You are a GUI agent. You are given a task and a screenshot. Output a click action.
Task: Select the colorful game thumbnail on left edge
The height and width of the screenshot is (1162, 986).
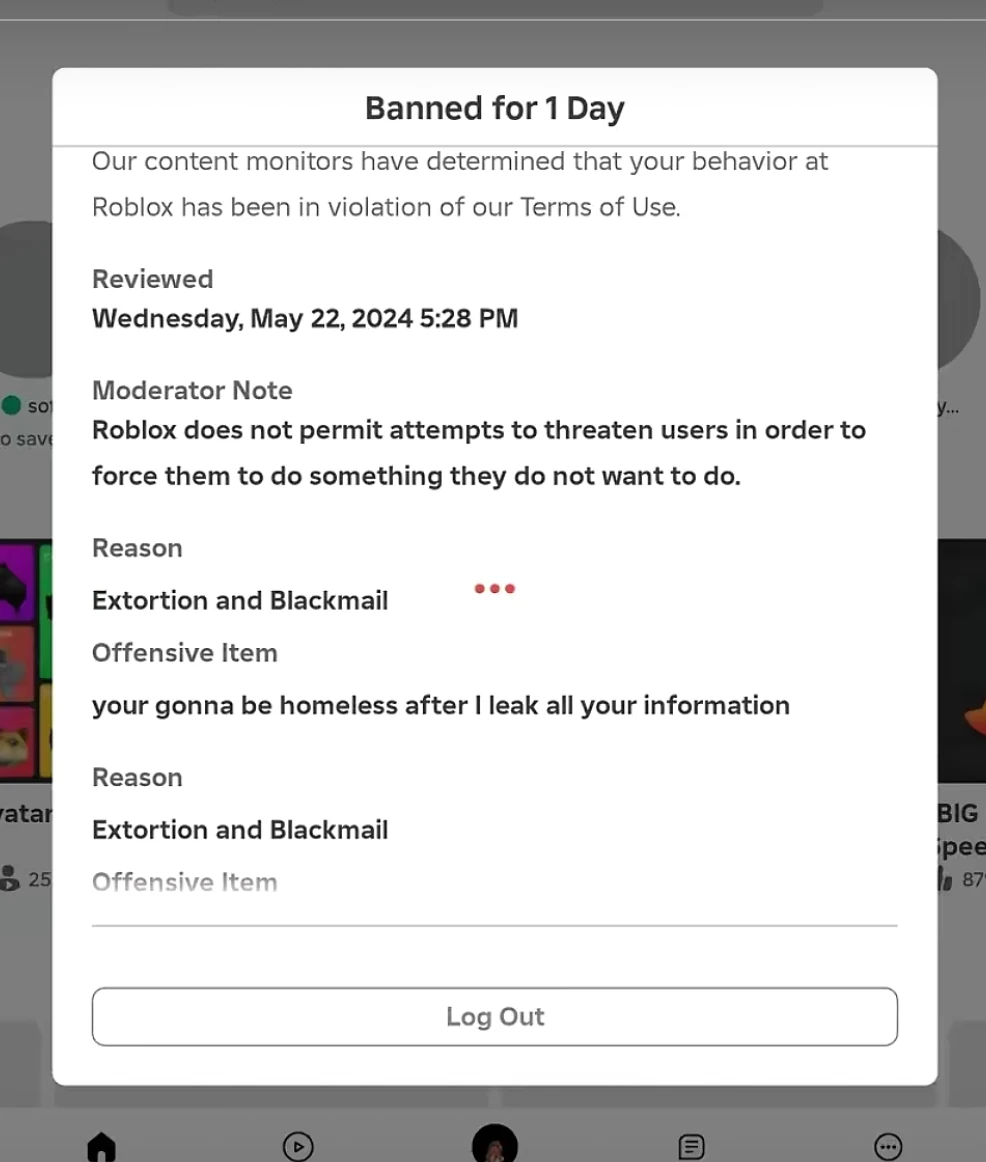pos(26,660)
